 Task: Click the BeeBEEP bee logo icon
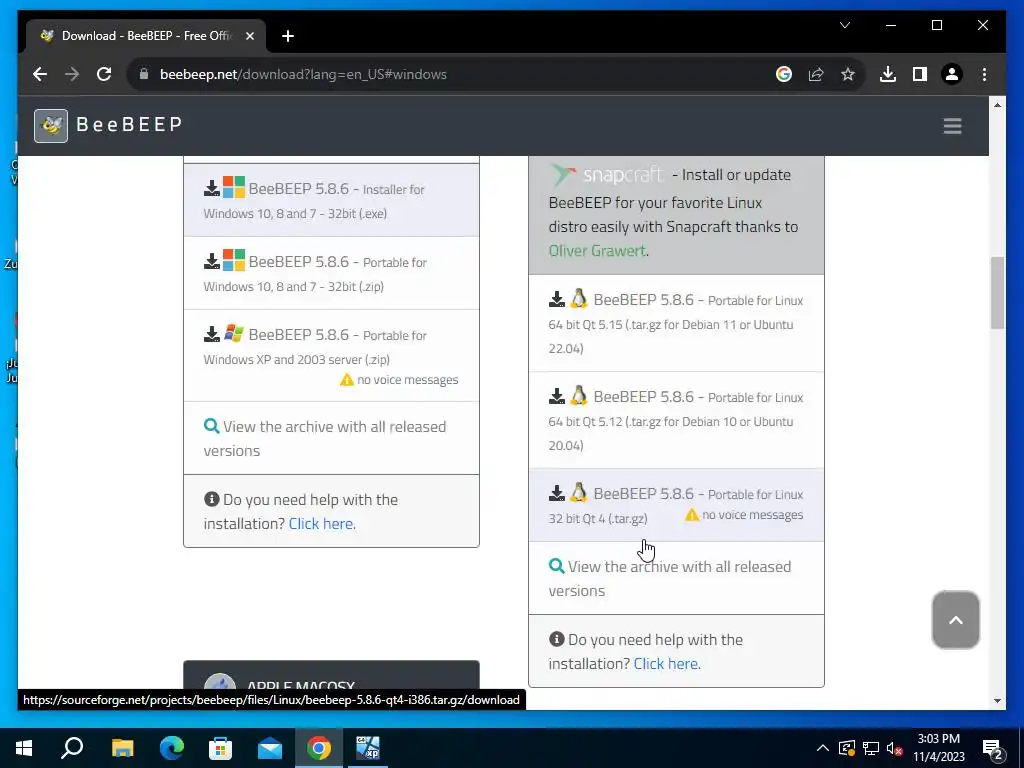click(51, 125)
